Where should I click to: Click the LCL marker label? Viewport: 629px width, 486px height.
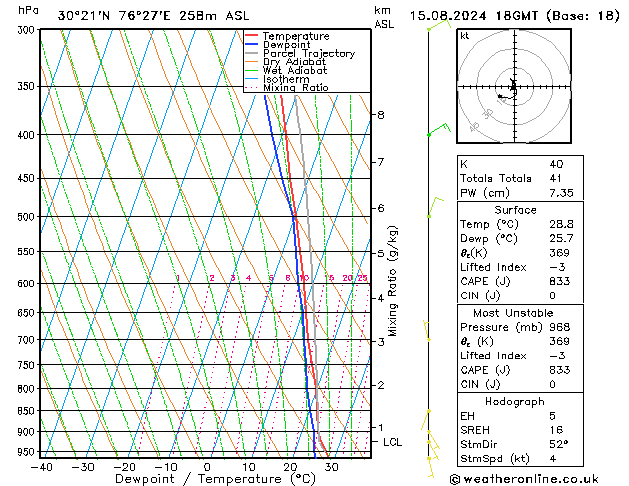click(x=392, y=442)
